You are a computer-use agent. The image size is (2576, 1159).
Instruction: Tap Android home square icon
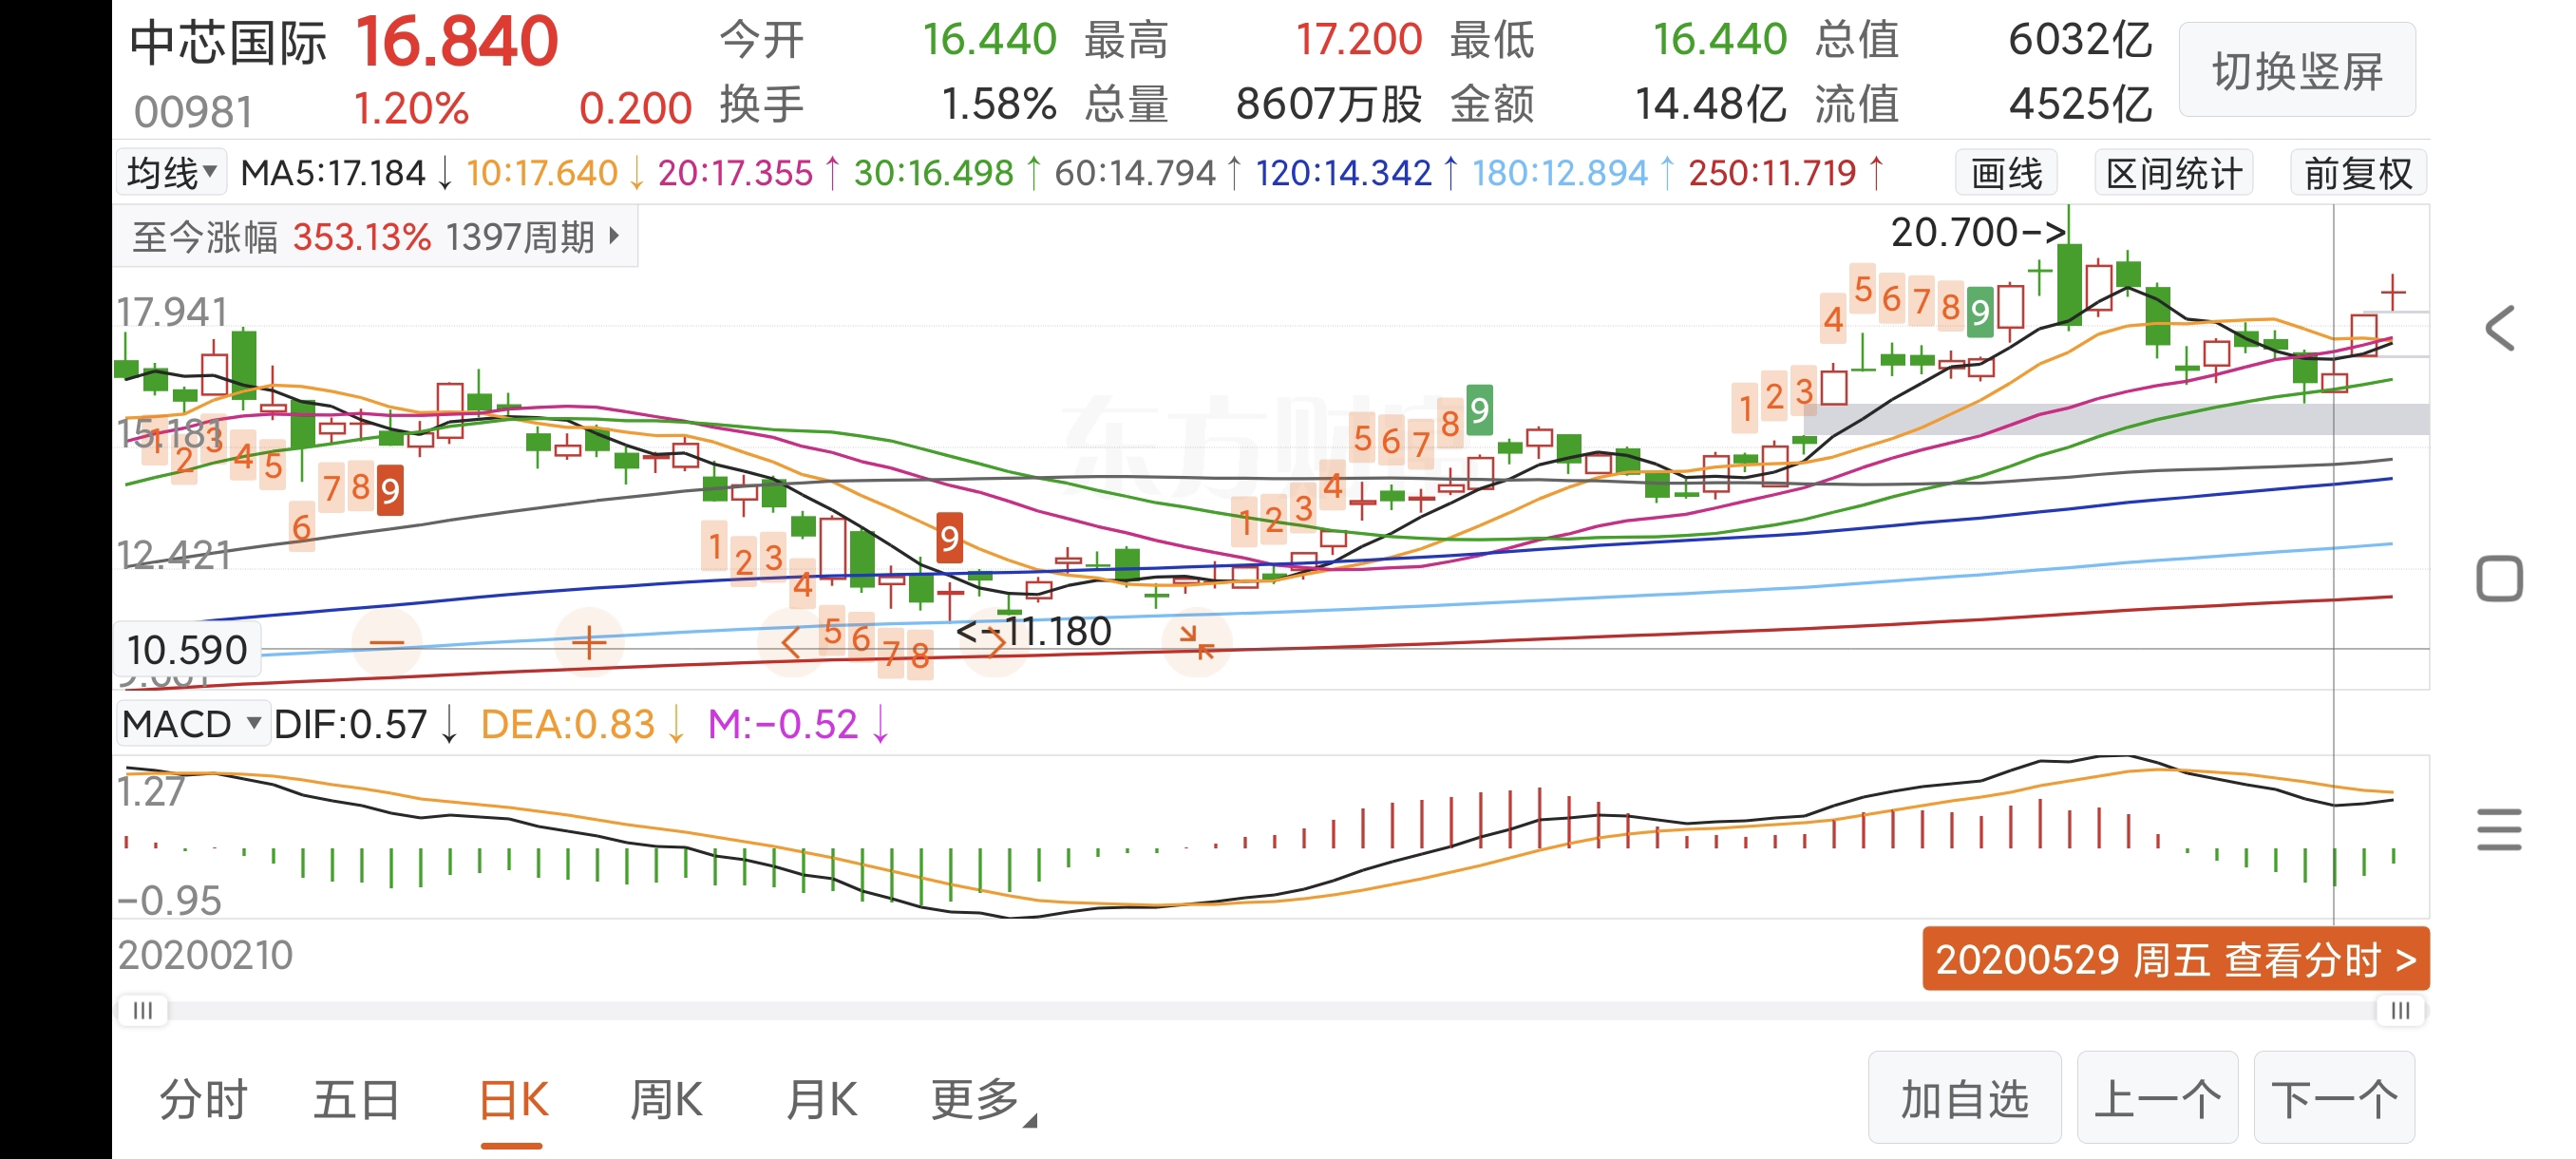[2499, 579]
